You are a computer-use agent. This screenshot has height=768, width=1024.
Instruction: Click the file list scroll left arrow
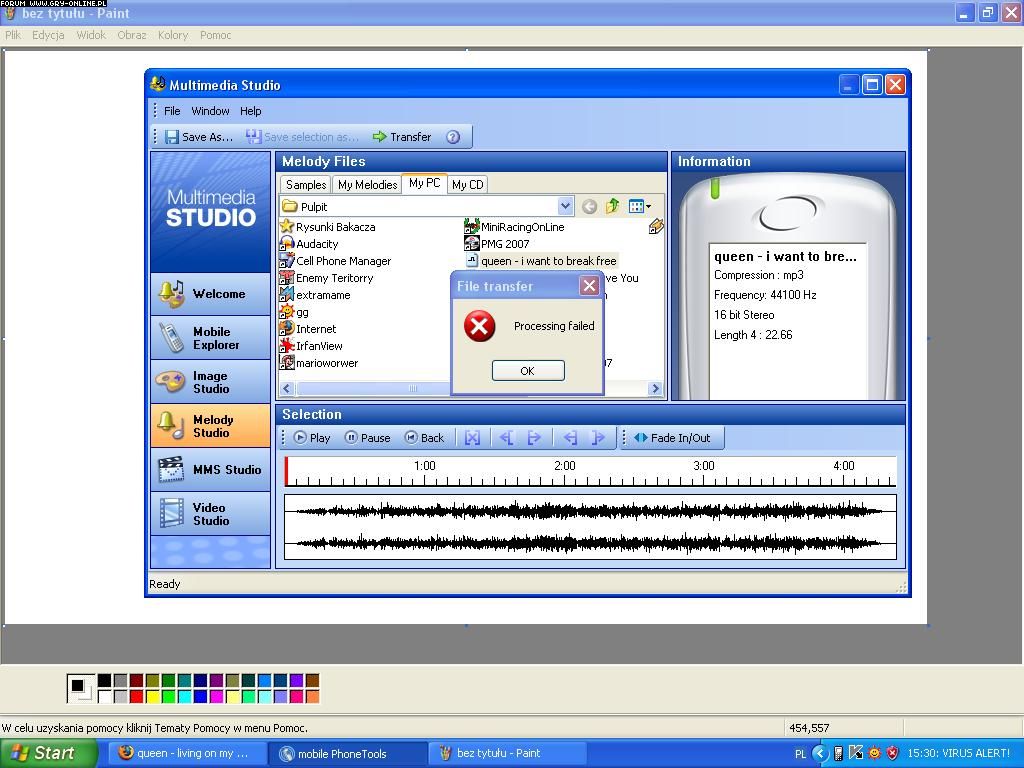point(286,388)
